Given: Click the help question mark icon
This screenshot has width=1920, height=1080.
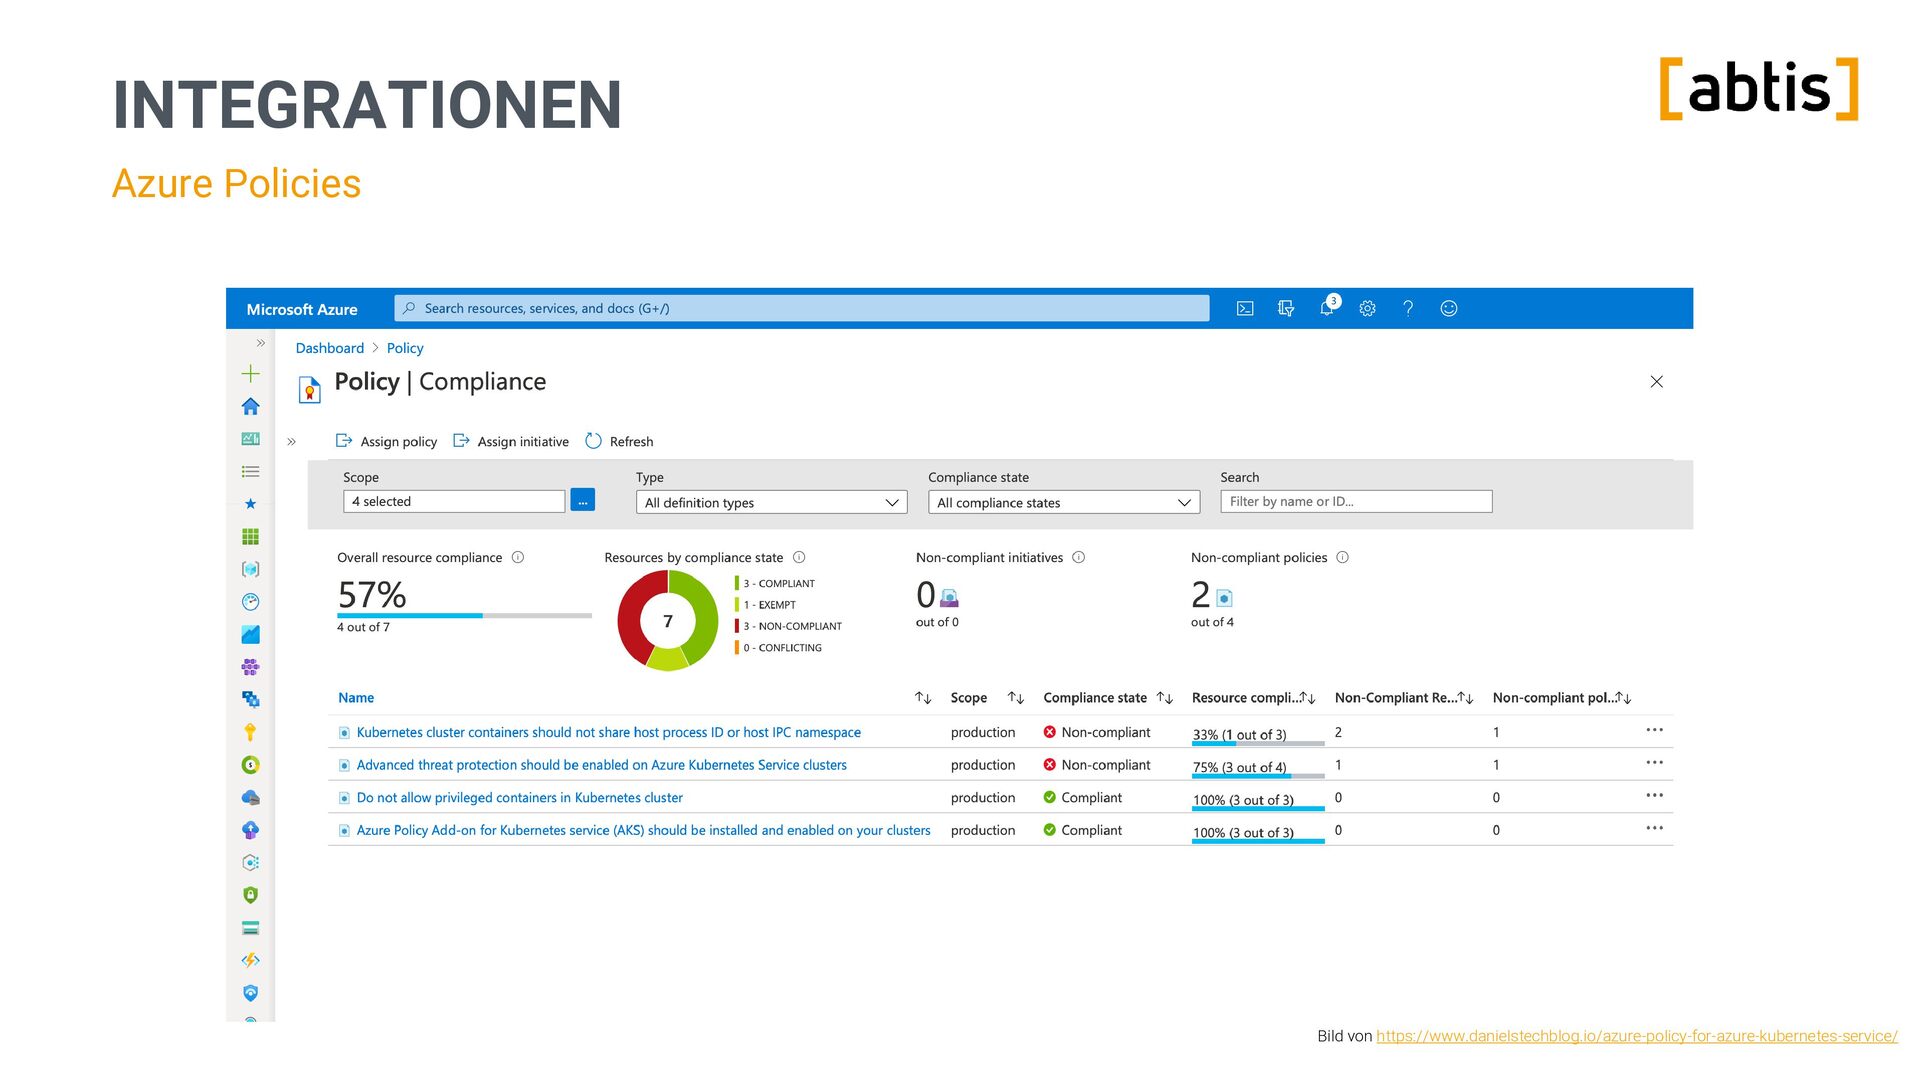Looking at the screenshot, I should [1408, 309].
